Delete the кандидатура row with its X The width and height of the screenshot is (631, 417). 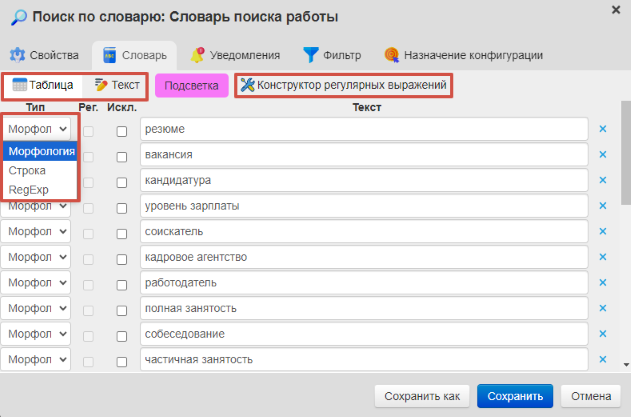pyautogui.click(x=603, y=180)
